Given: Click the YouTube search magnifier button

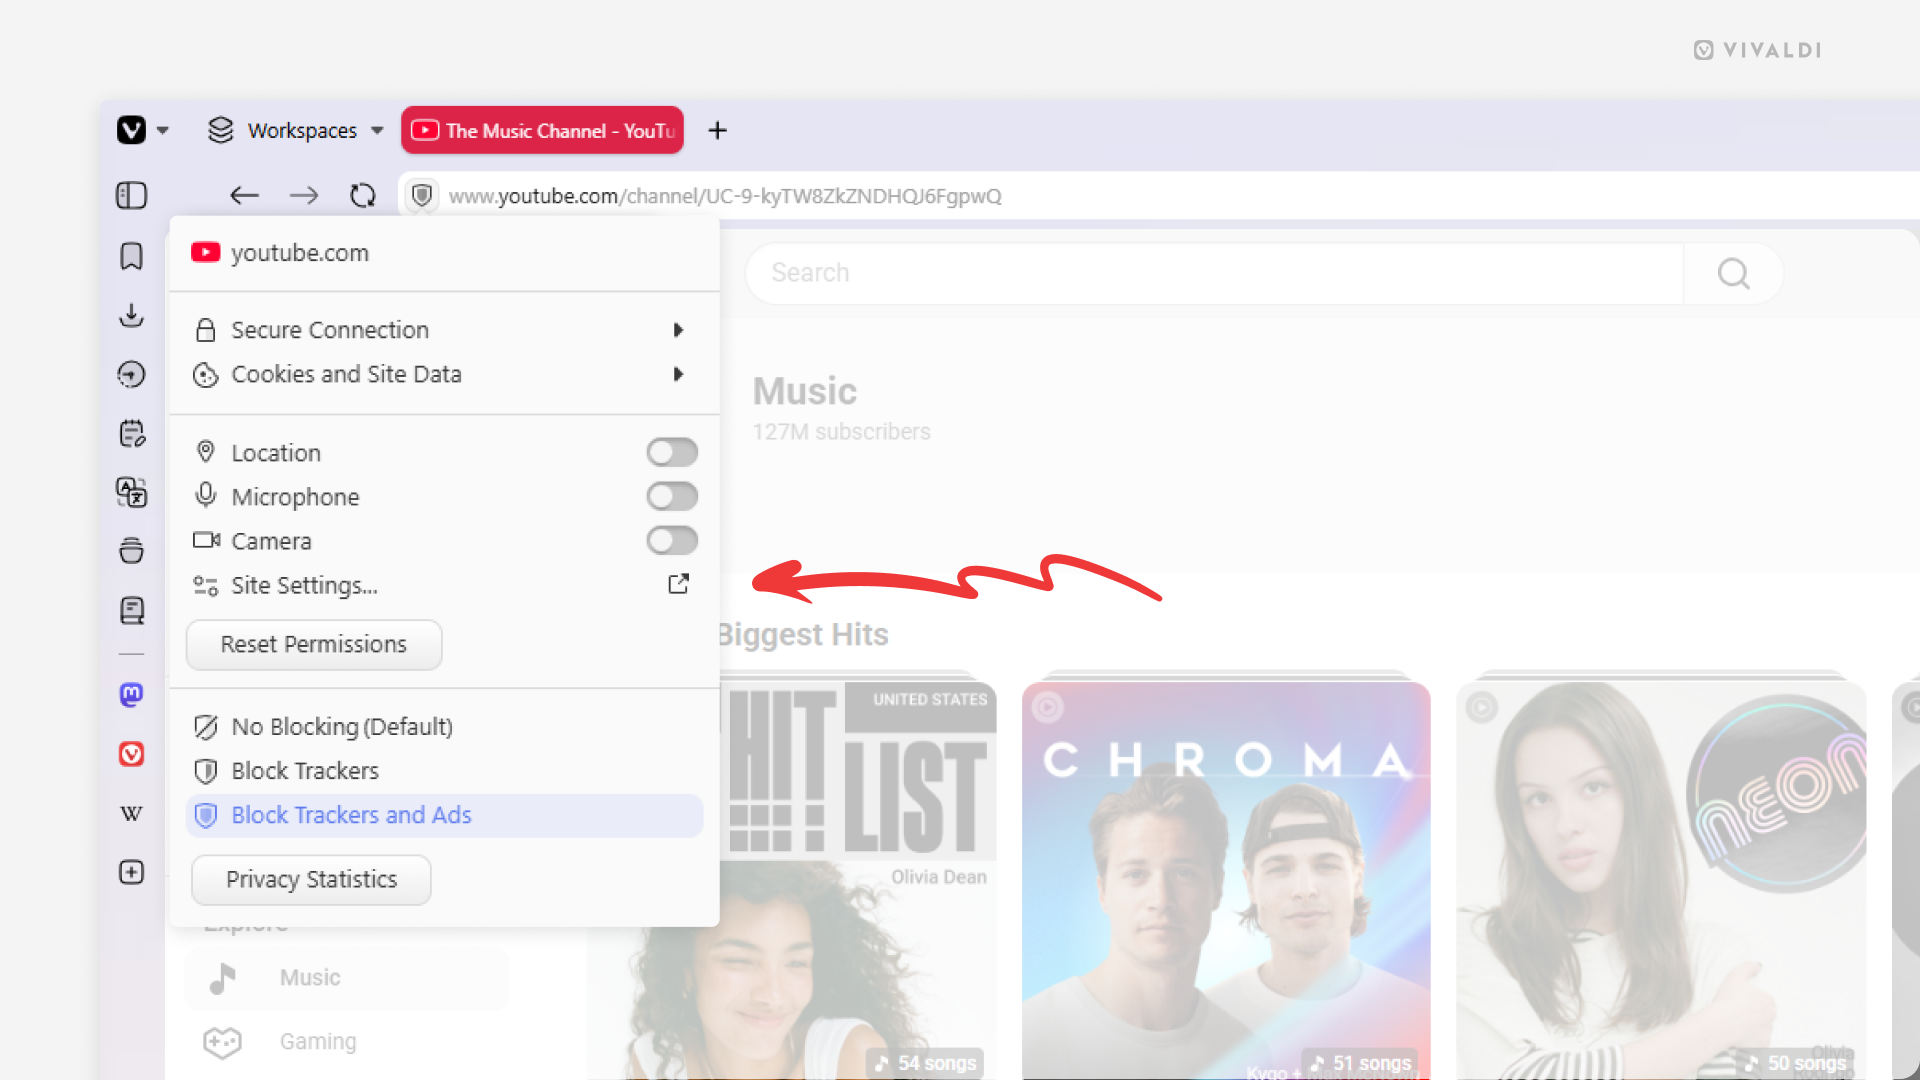Looking at the screenshot, I should (x=1733, y=273).
